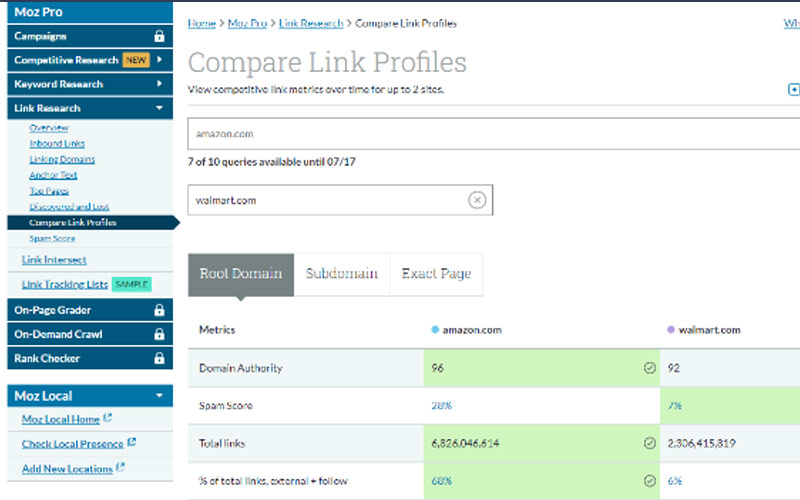Image resolution: width=800 pixels, height=500 pixels.
Task: Open the Link Intersect link
Action: coord(54,260)
